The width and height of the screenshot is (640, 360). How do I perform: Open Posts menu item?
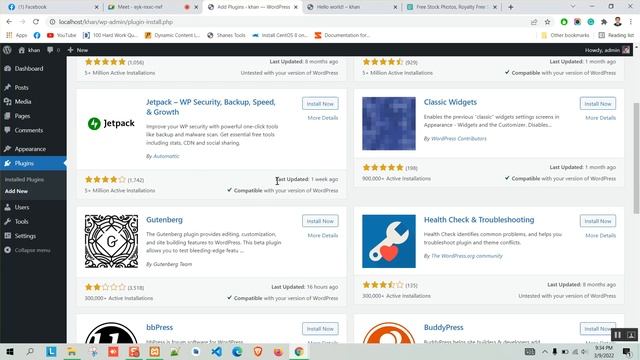pyautogui.click(x=21, y=87)
